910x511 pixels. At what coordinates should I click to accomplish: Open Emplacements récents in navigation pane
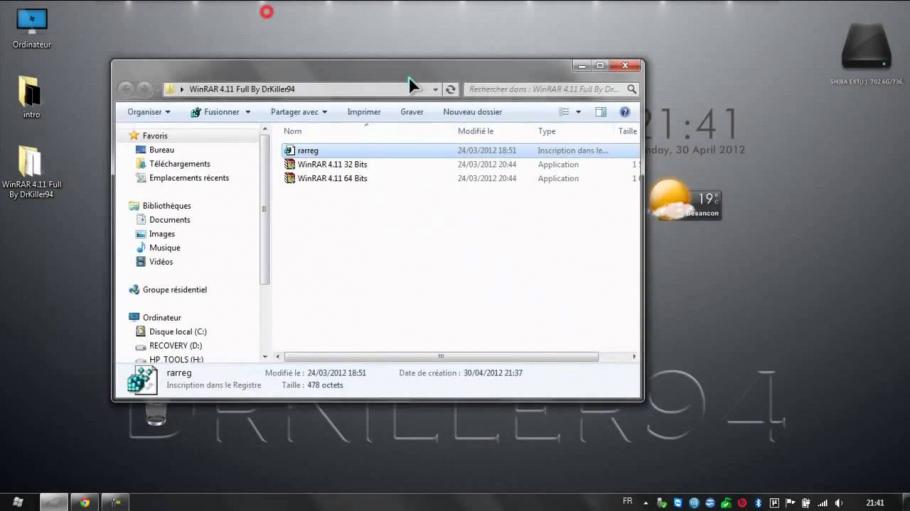(x=189, y=178)
